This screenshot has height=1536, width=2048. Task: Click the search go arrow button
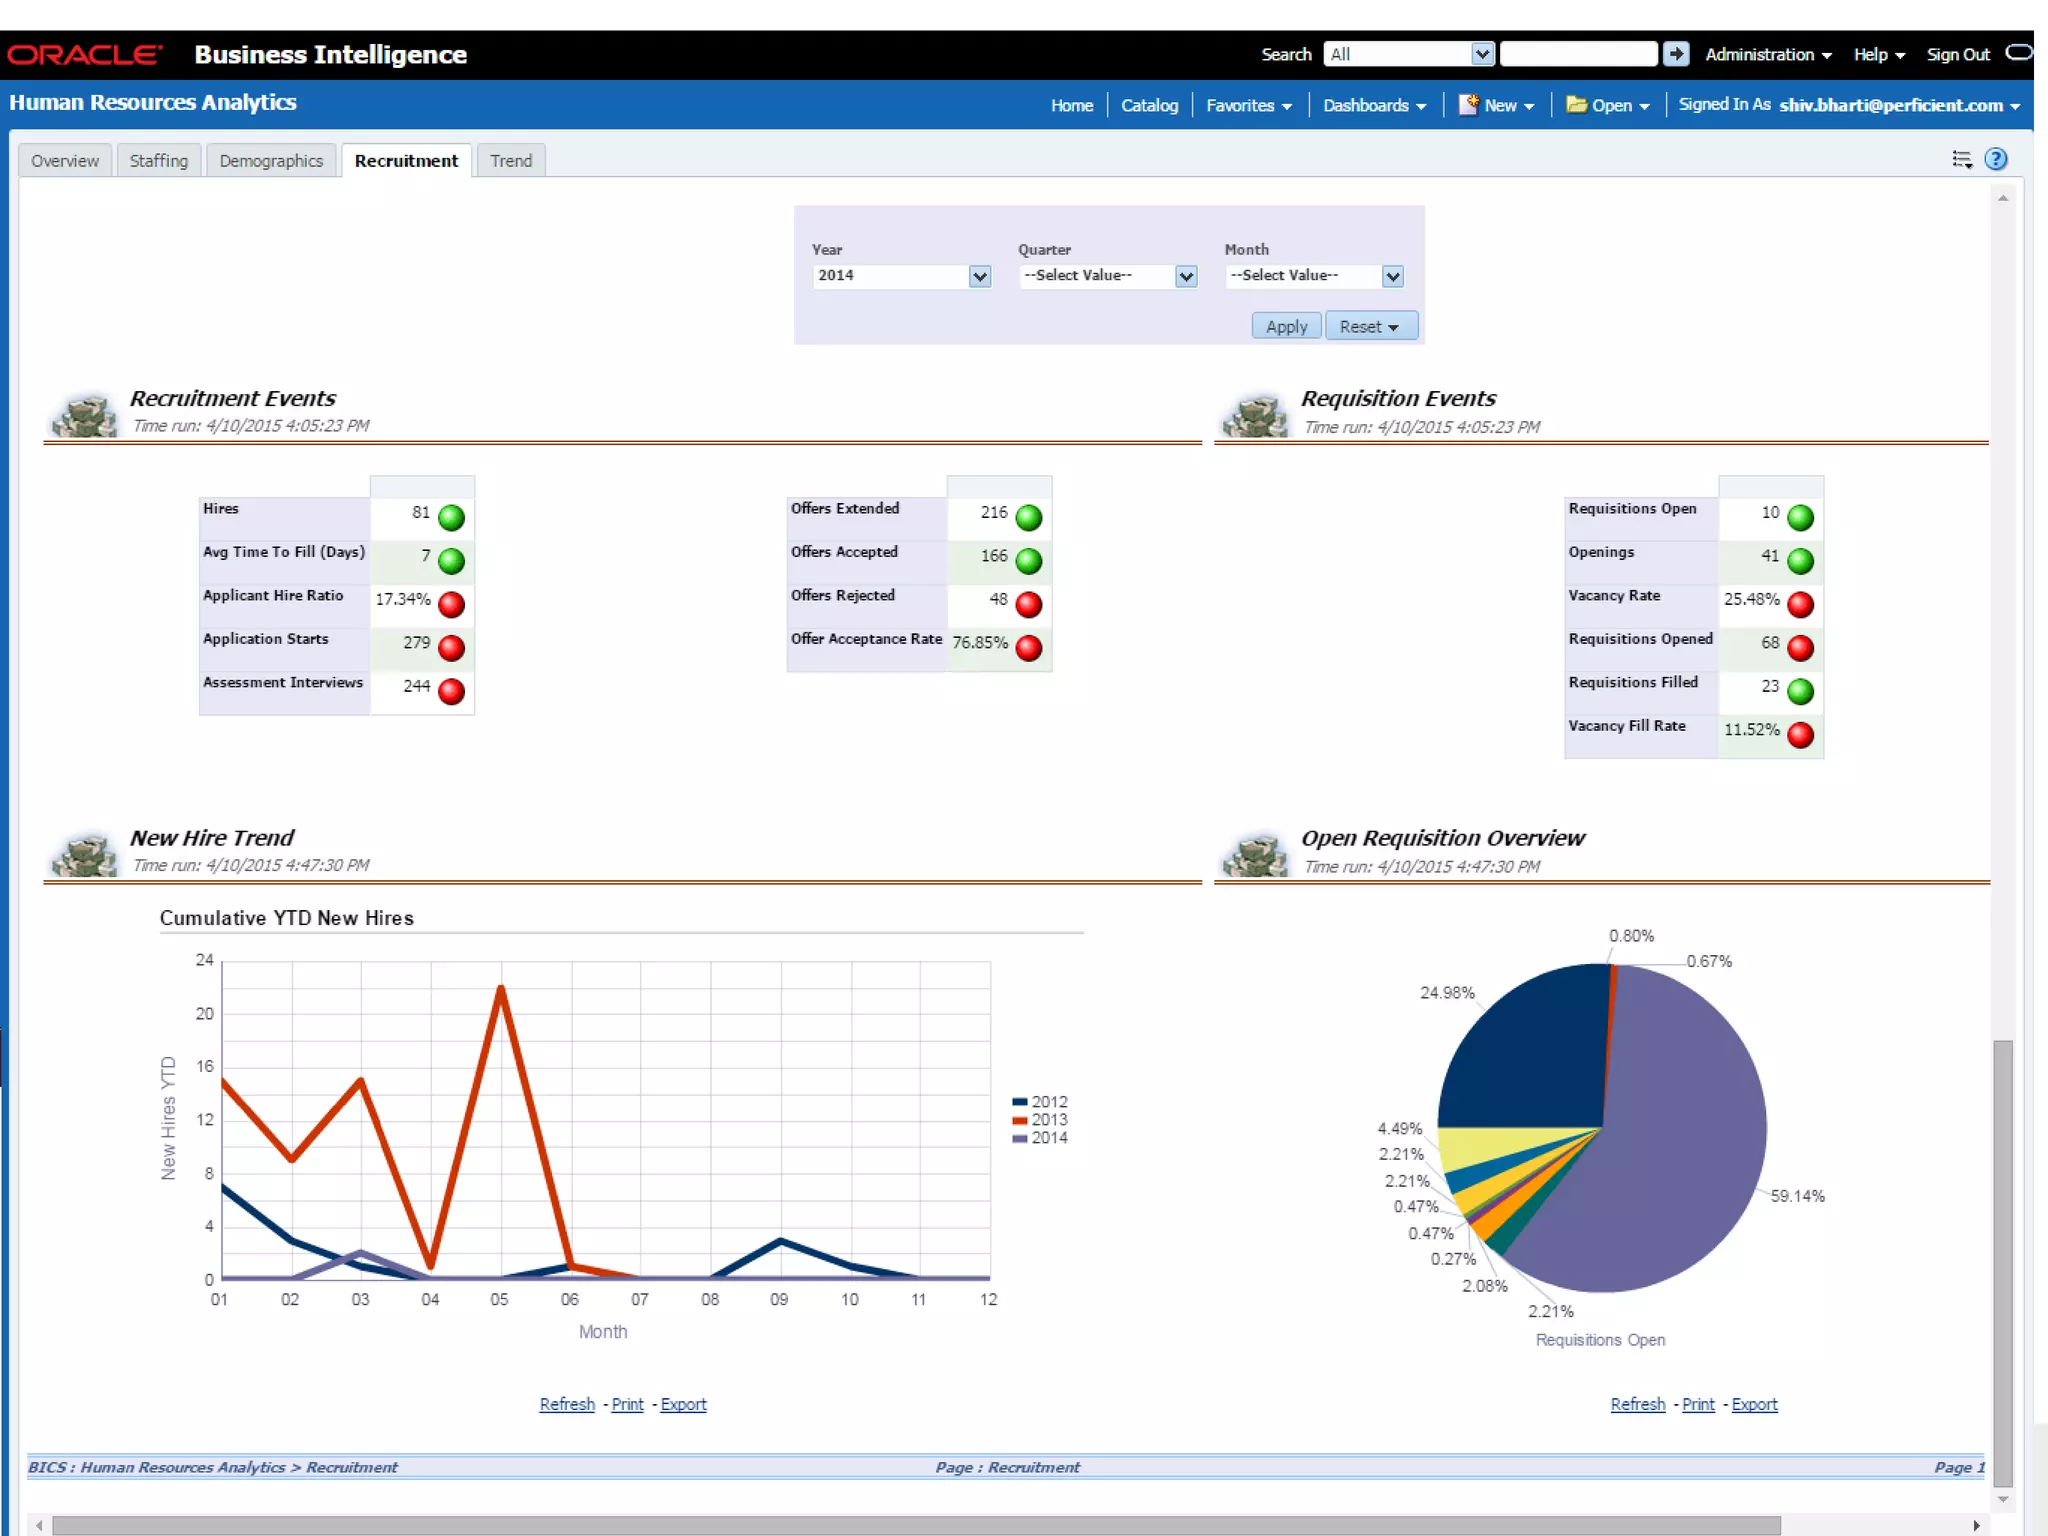point(1676,54)
